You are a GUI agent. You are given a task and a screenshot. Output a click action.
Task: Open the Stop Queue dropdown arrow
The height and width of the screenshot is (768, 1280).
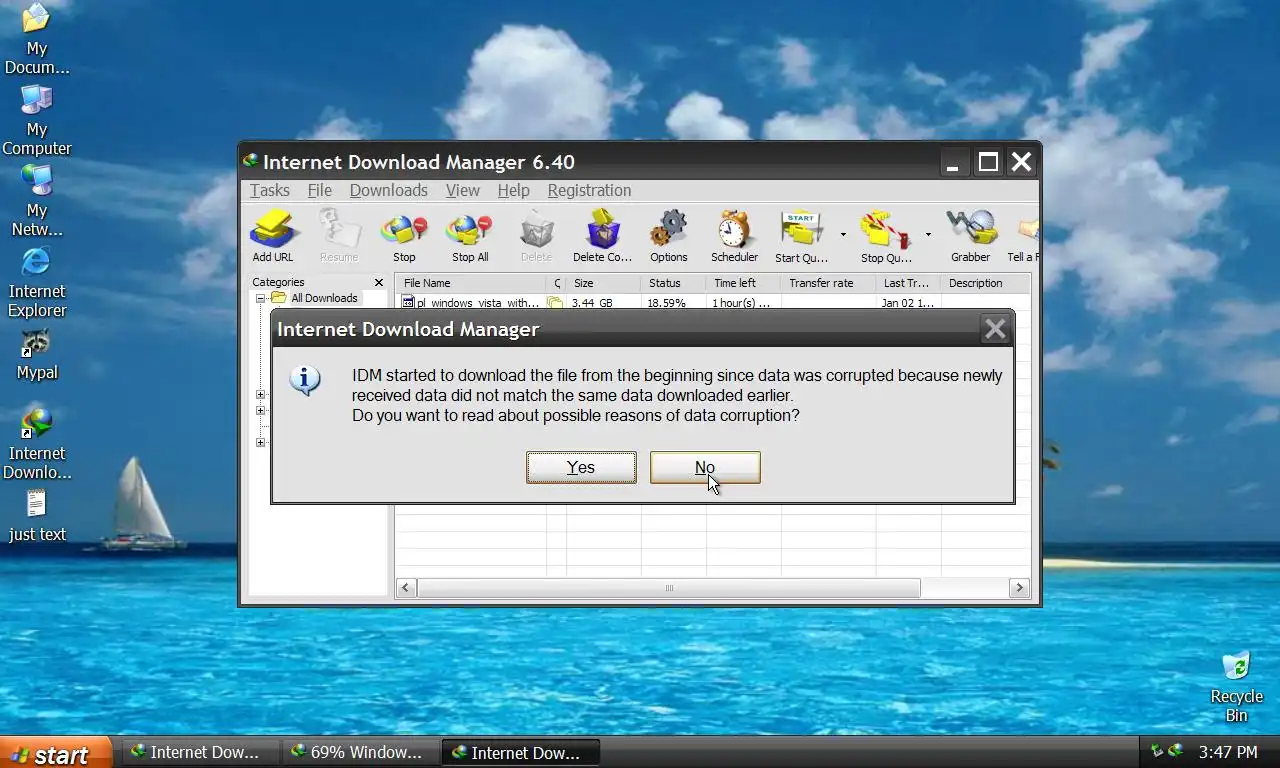[928, 235]
